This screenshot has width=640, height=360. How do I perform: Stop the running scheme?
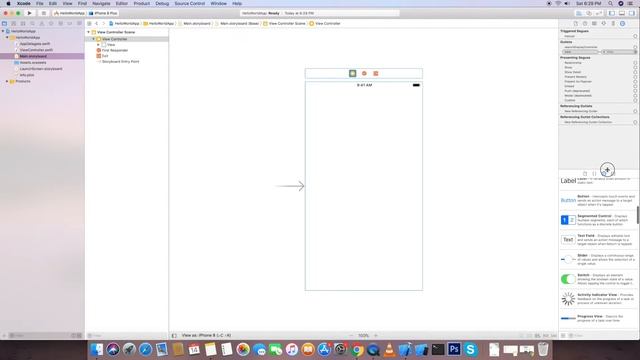[43, 13]
